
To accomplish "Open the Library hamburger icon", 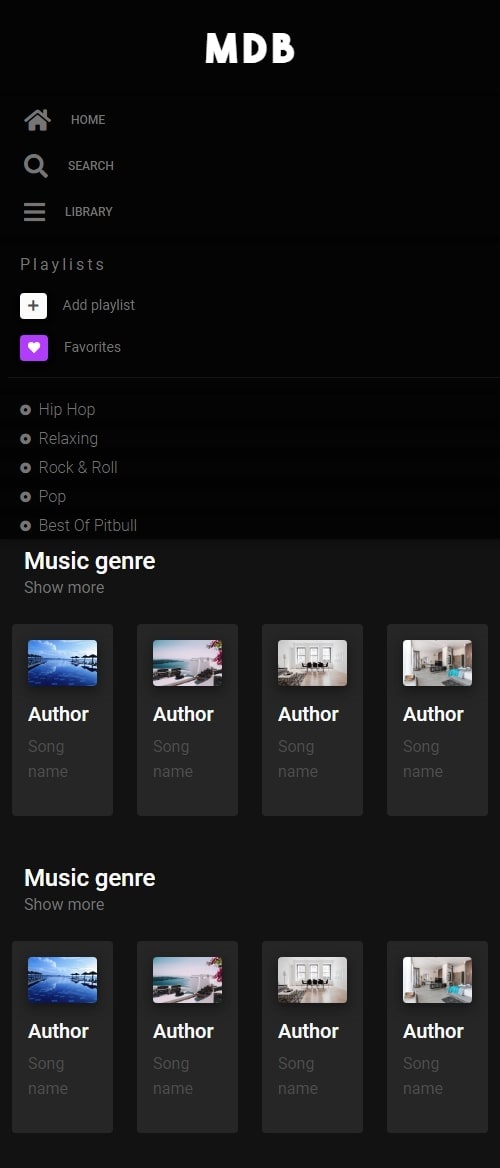I will coord(34,212).
